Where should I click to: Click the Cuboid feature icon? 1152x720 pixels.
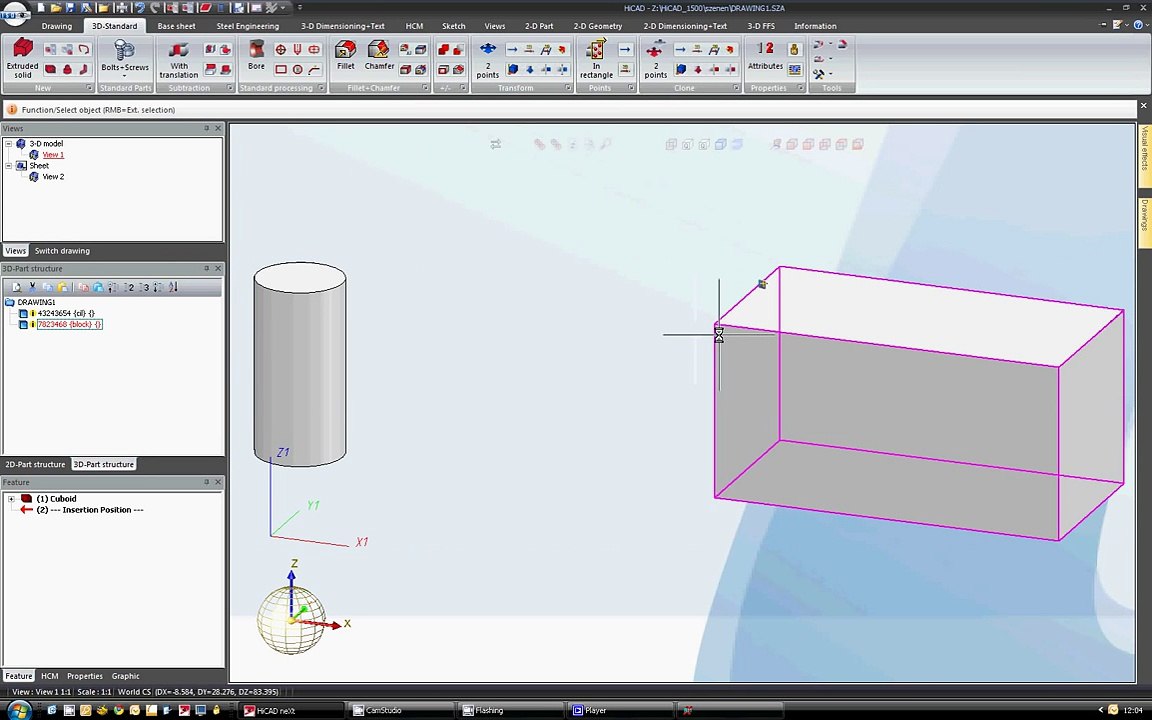pos(26,498)
